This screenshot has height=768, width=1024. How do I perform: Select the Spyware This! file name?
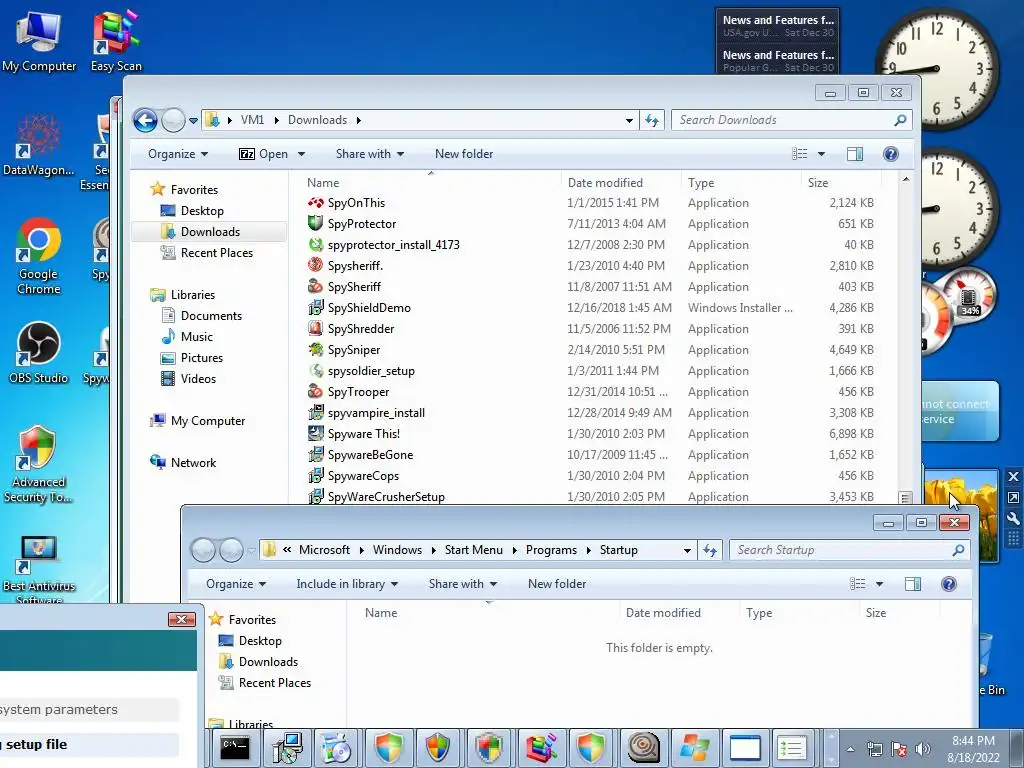pos(364,434)
